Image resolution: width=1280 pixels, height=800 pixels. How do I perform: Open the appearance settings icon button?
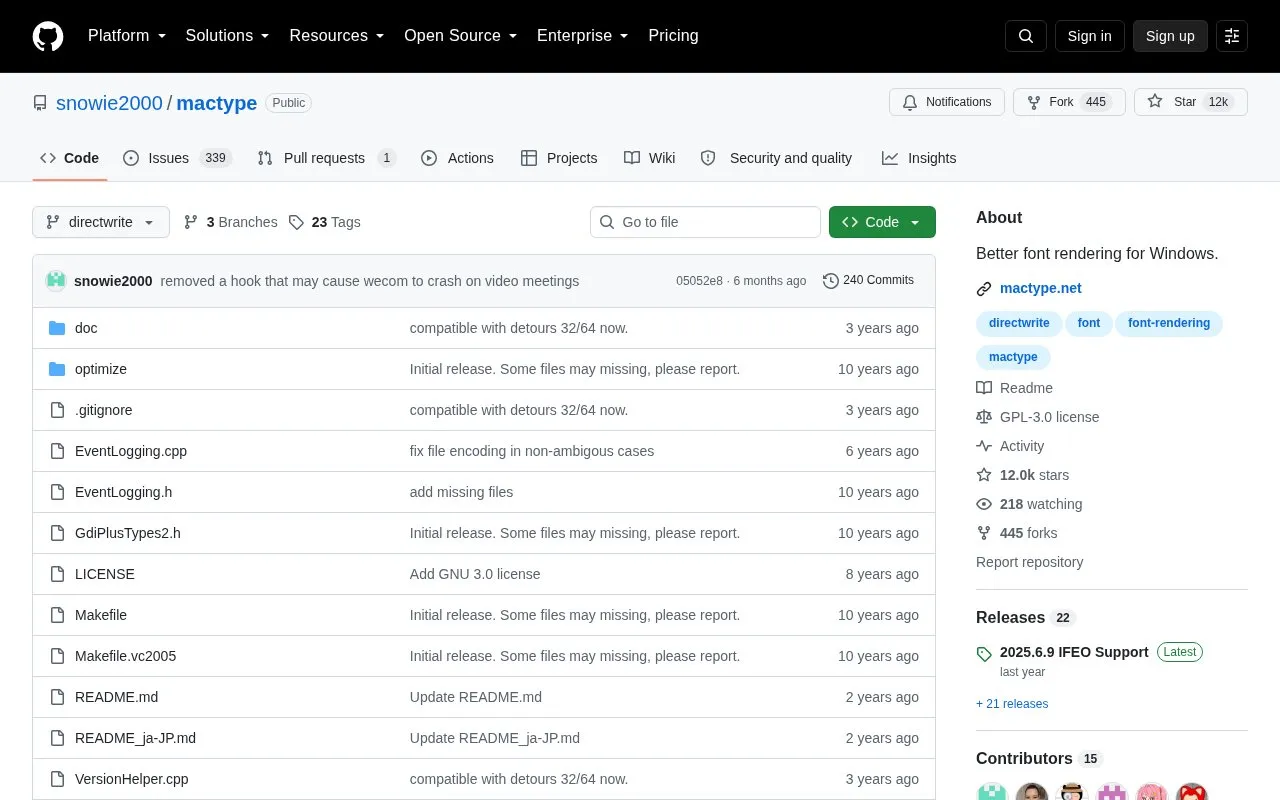pyautogui.click(x=1232, y=36)
